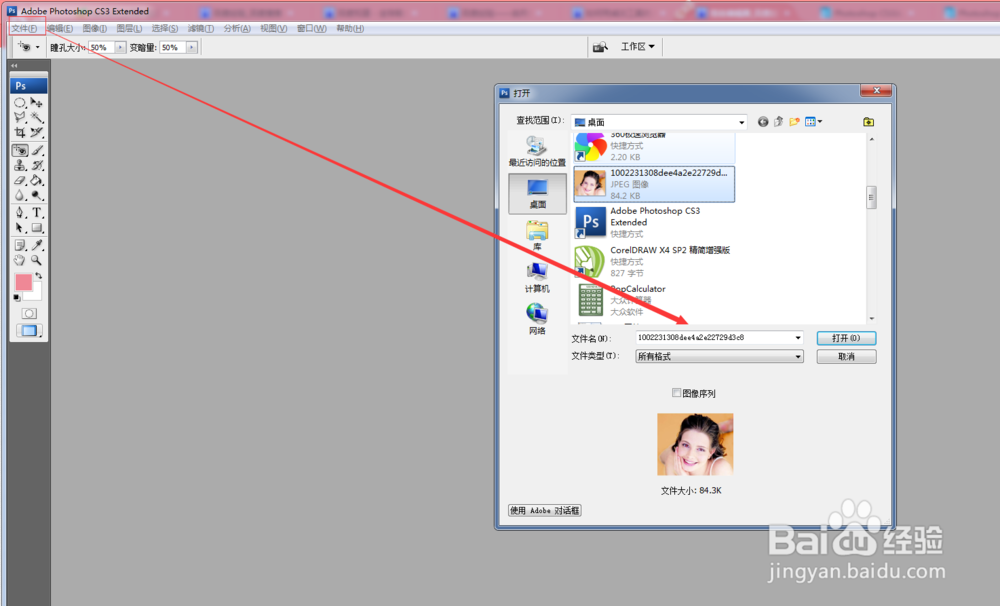This screenshot has width=1000, height=606.
Task: Expand the 查找范围 location dropdown
Action: tap(742, 122)
